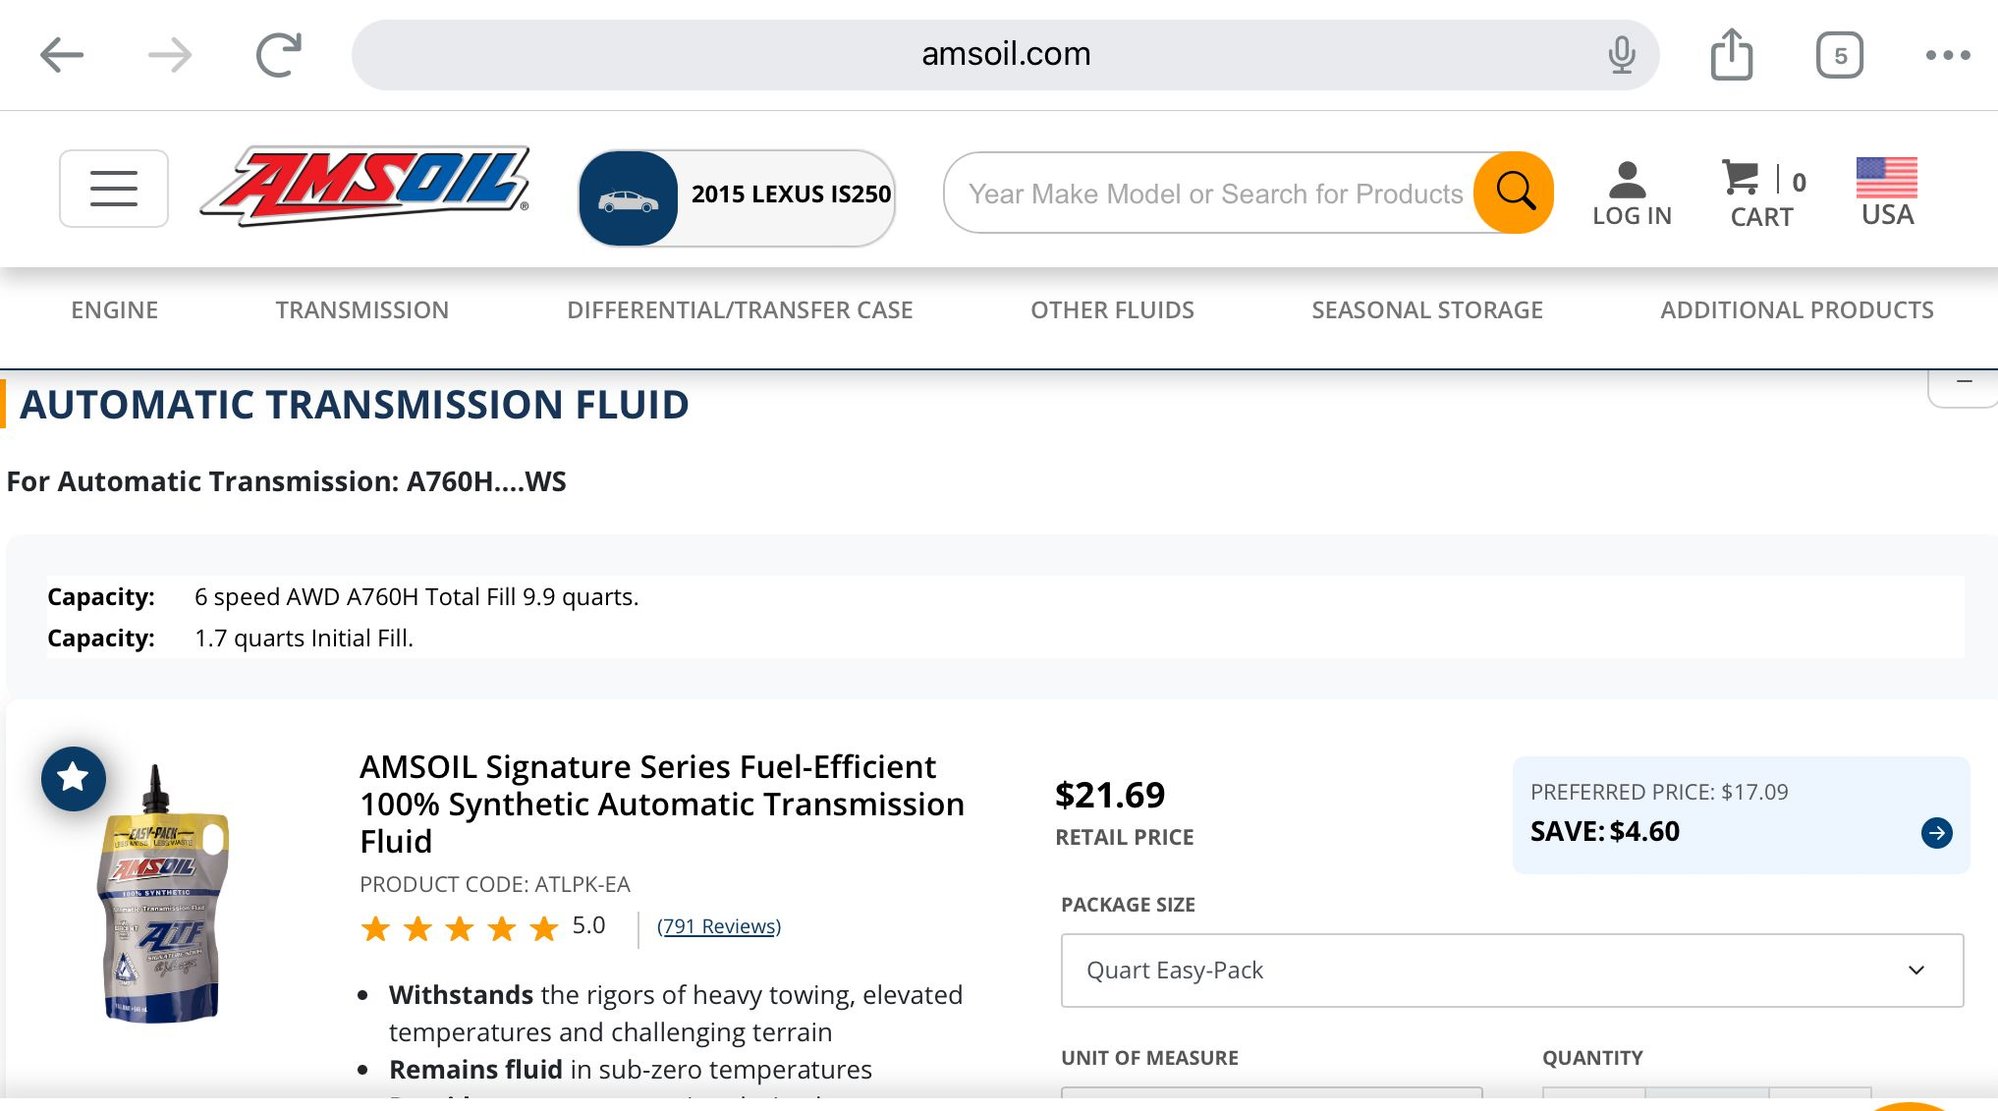Click the LOG IN account icon
The height and width of the screenshot is (1111, 1998).
(1631, 194)
